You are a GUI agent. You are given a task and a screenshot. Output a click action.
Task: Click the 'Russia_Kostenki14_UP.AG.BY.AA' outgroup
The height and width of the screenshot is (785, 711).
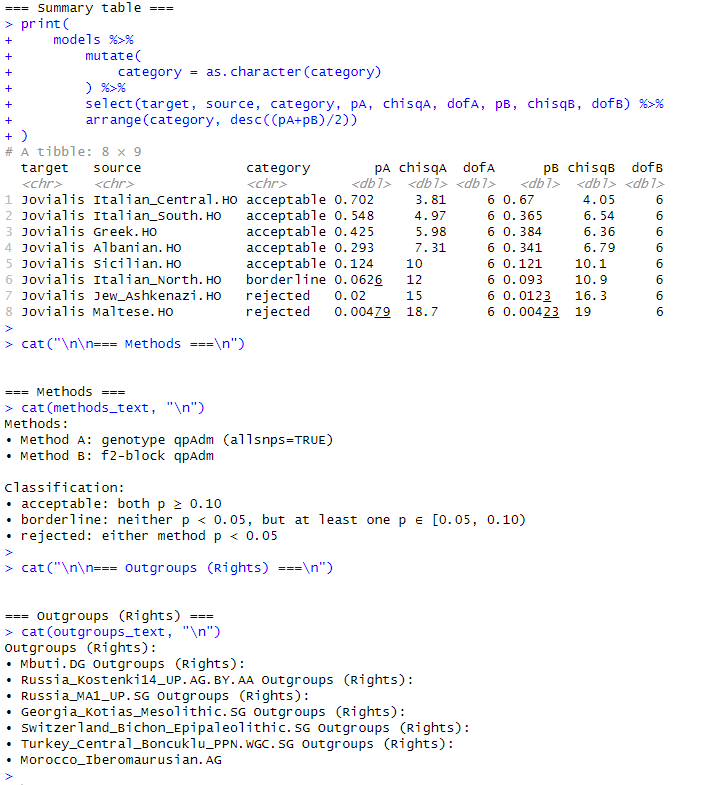(137, 680)
